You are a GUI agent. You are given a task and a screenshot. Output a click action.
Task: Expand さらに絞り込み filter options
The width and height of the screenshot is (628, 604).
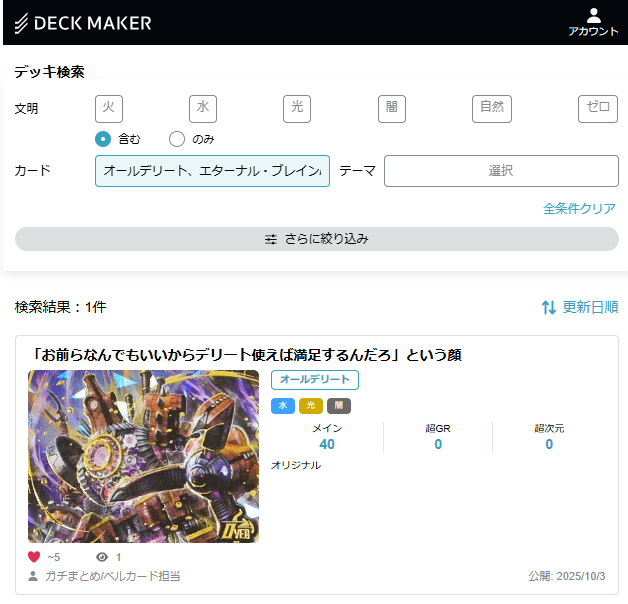tap(317, 239)
